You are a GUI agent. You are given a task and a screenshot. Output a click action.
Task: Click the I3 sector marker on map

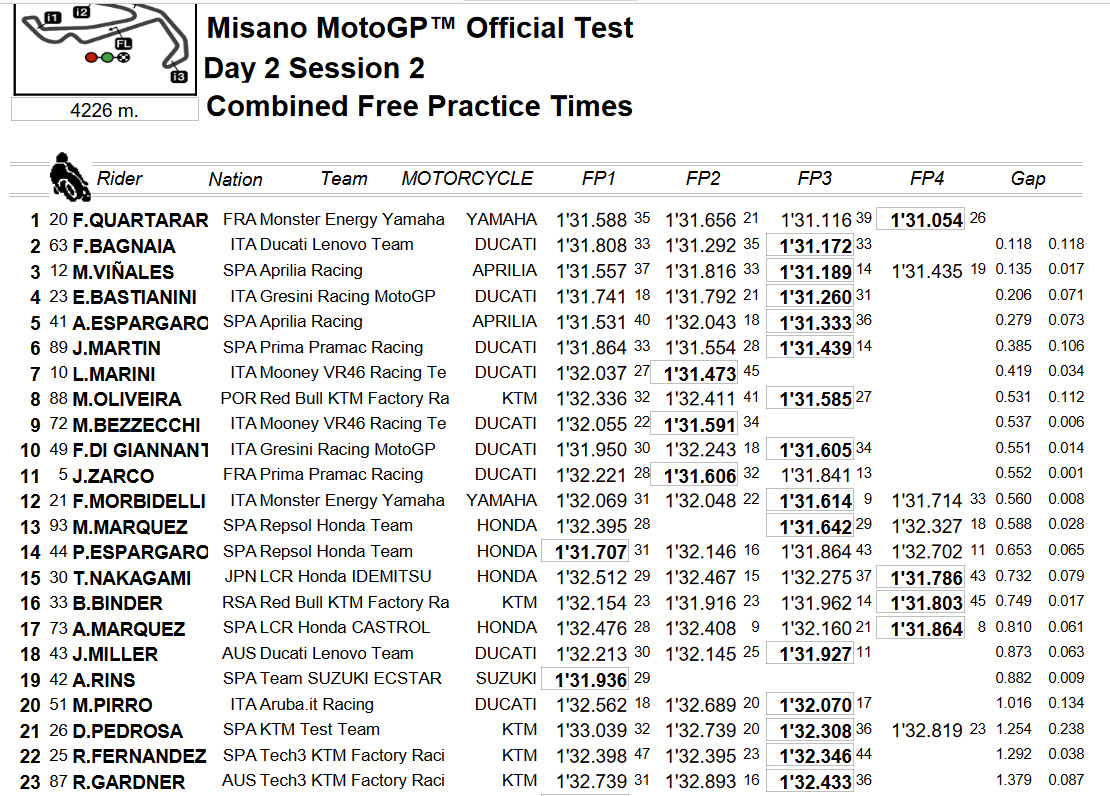click(x=178, y=76)
